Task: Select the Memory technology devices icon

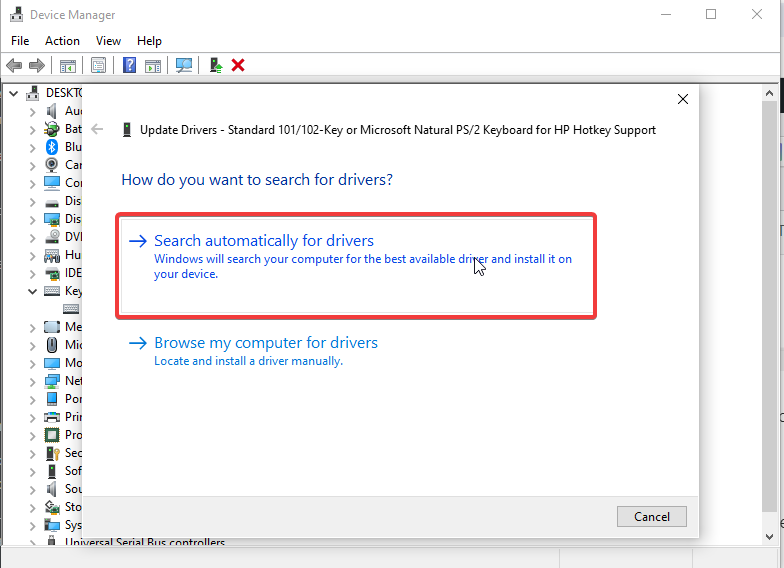Action: (x=52, y=327)
